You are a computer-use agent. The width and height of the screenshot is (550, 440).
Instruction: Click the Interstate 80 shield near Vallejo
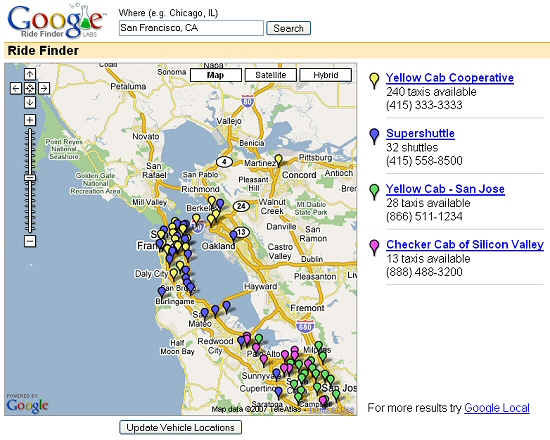point(248,101)
